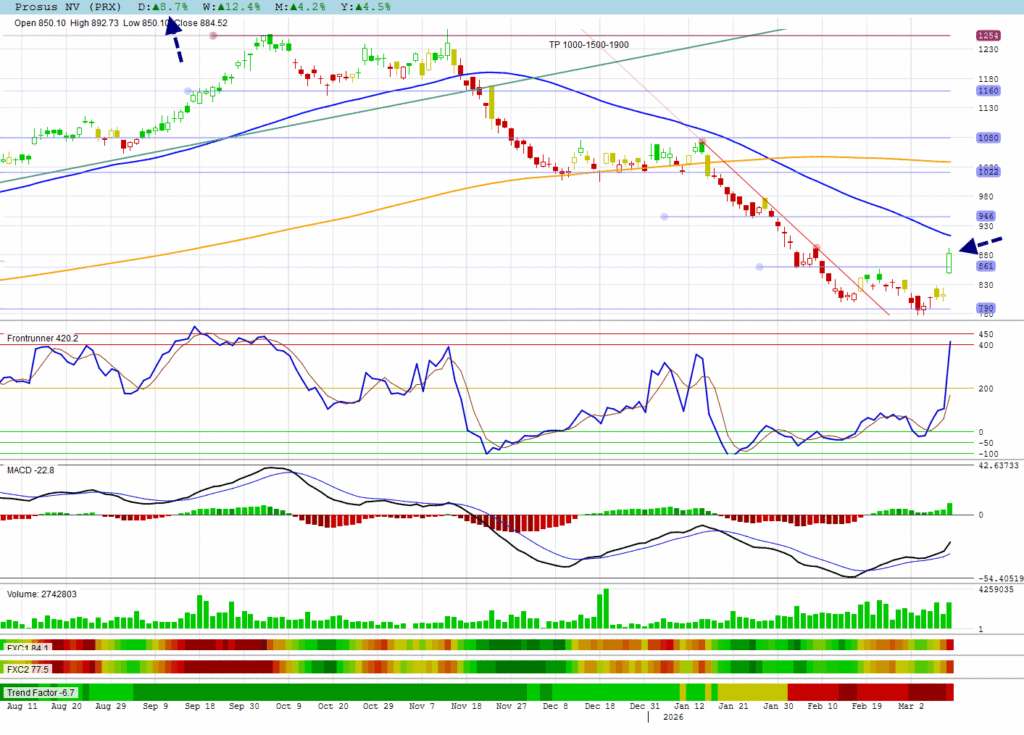Click the dark blue arrow at top left
The image size is (1024, 735).
click(x=174, y=39)
